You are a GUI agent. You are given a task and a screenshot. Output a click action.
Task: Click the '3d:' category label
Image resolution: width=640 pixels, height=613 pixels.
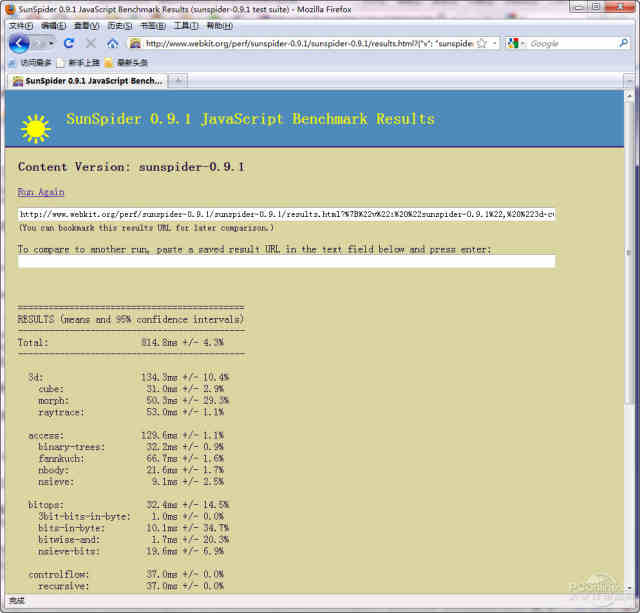pyautogui.click(x=36, y=377)
